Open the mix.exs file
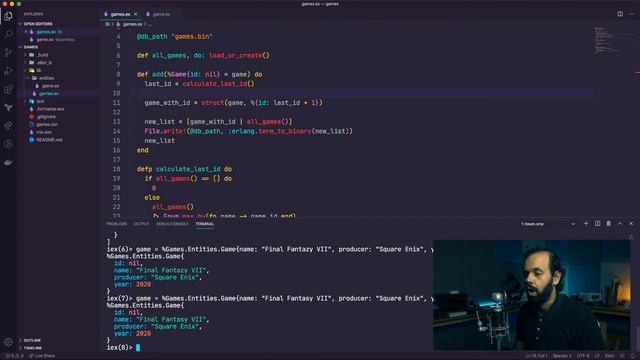Screen dimensions: 640x360 click(44, 133)
